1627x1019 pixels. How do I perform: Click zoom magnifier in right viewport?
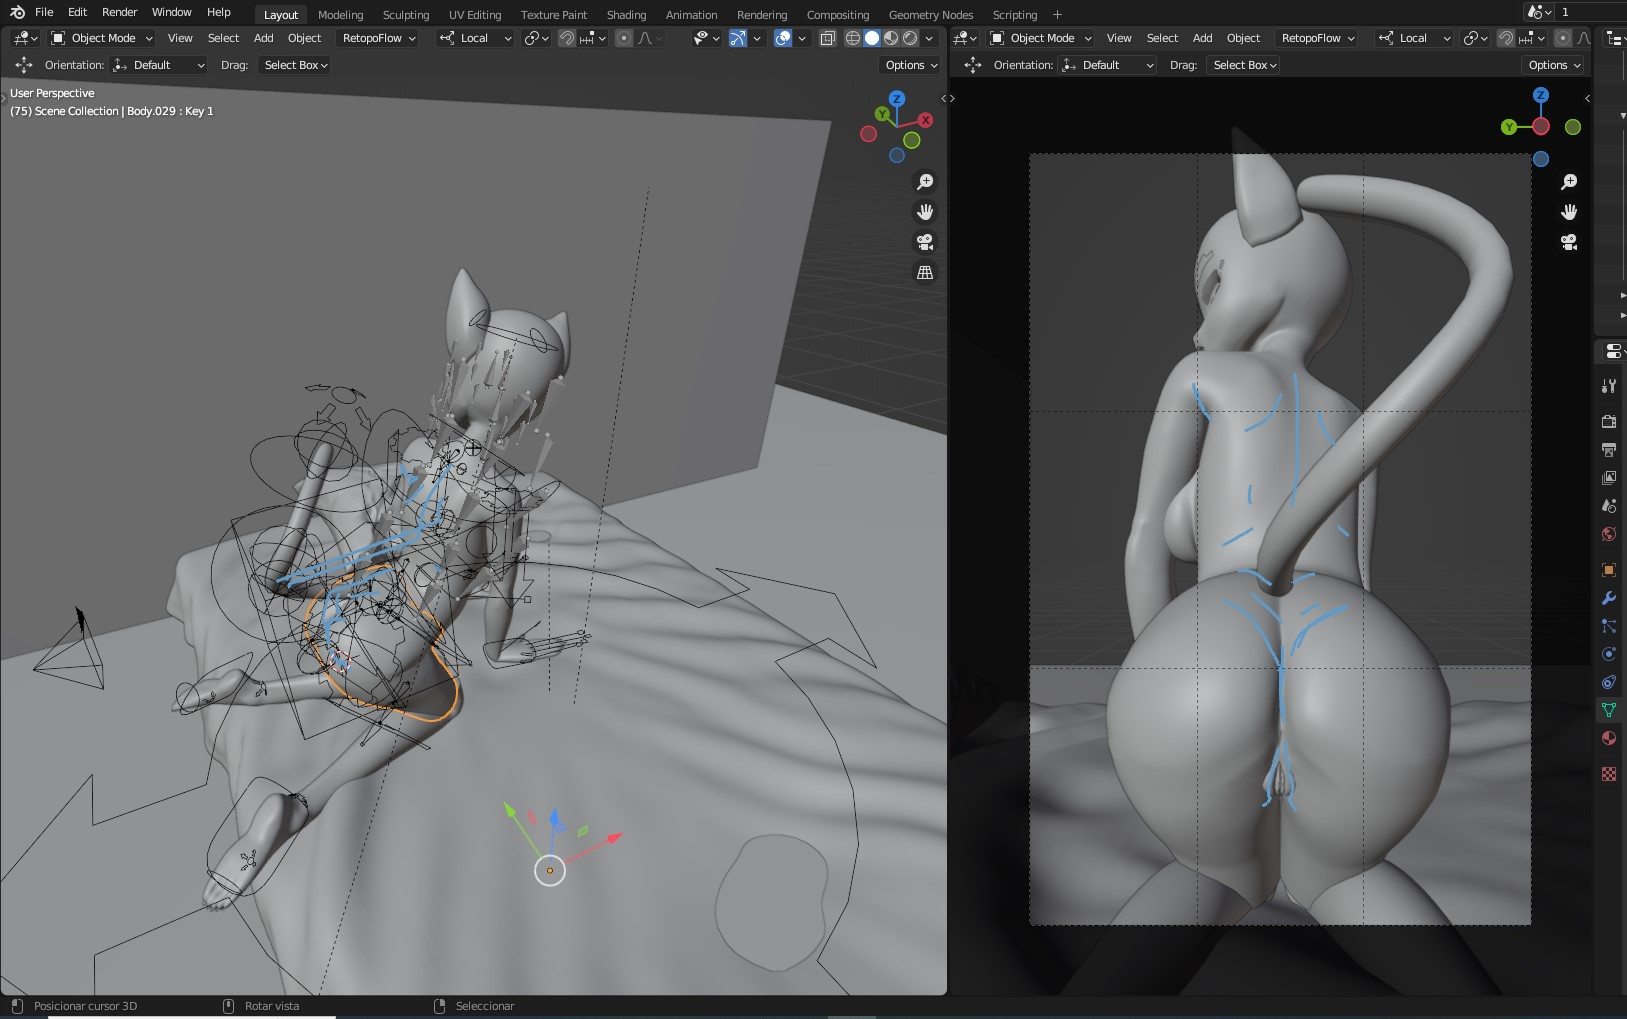1569,182
